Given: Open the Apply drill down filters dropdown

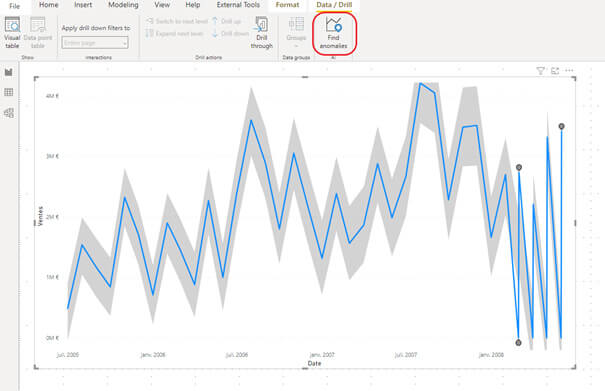Looking at the screenshot, I should 95,42.
